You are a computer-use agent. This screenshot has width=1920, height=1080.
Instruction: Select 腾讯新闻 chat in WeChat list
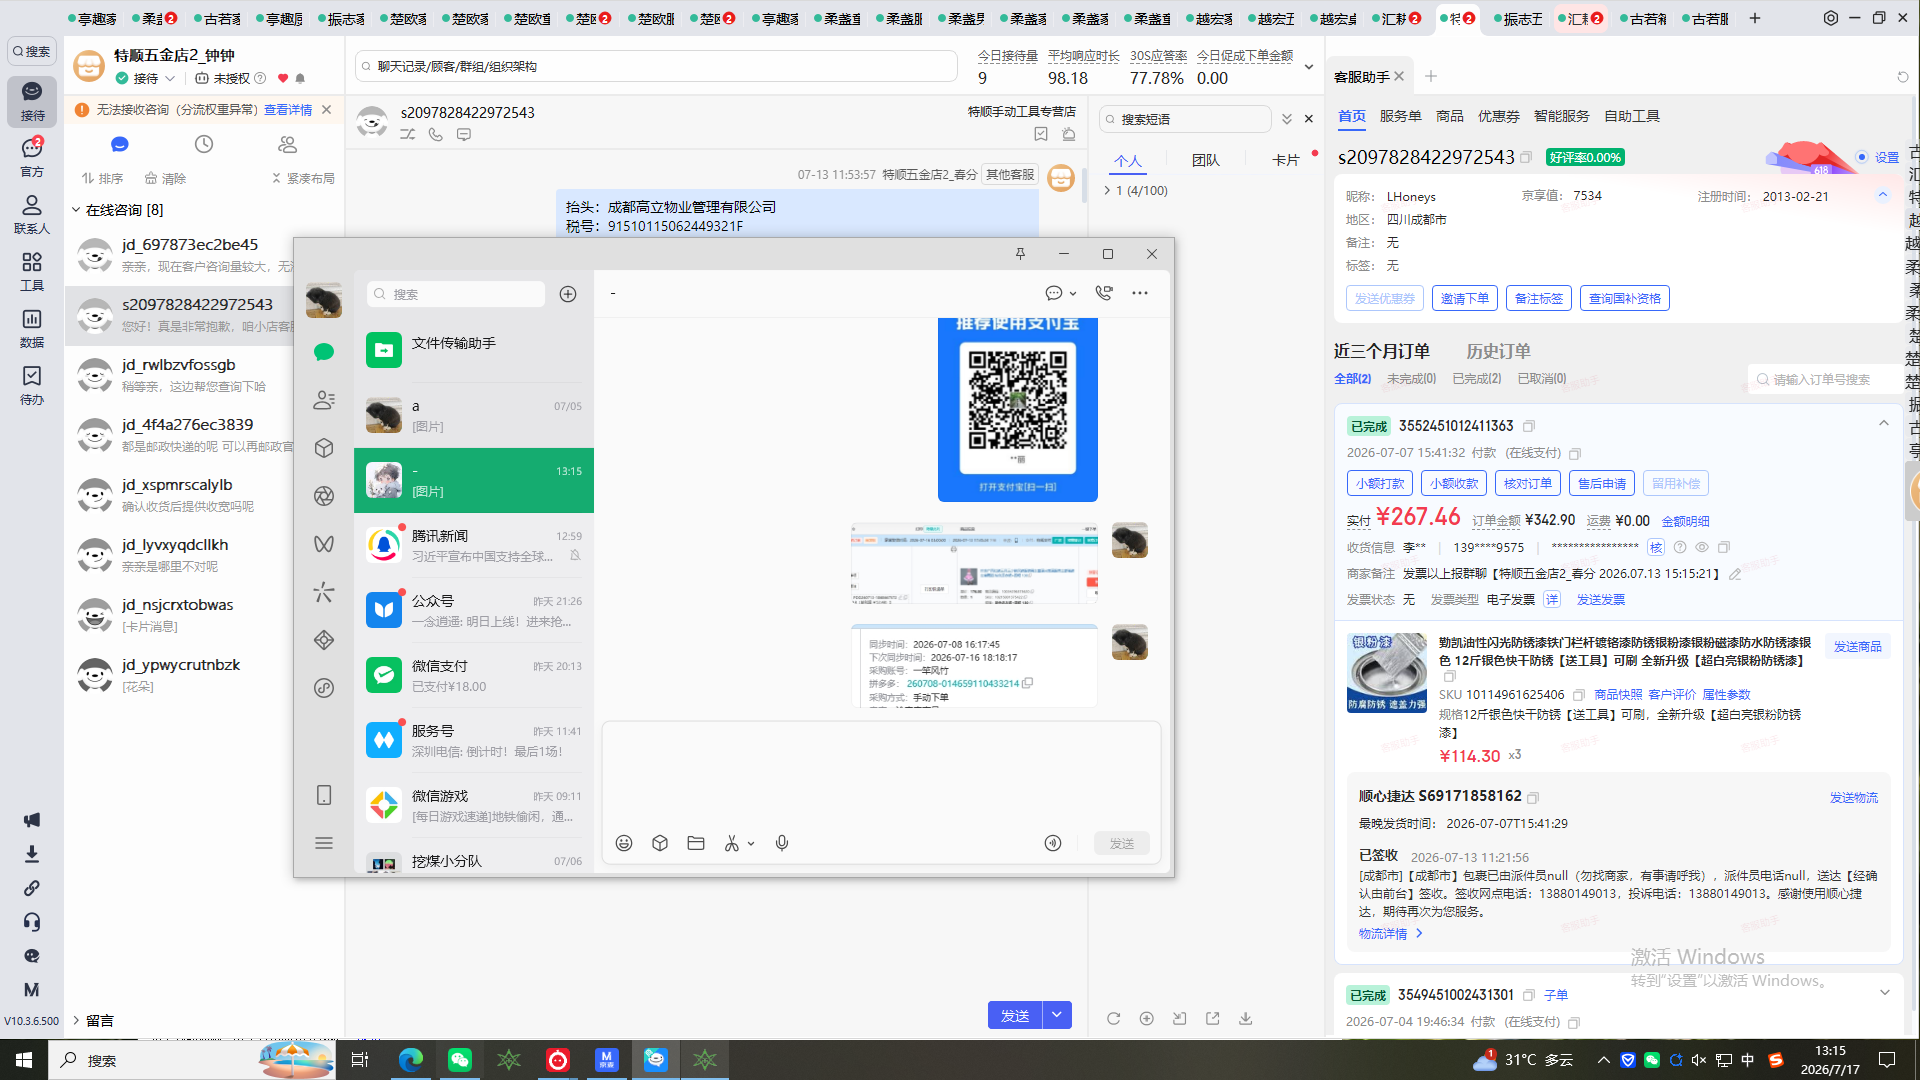474,546
